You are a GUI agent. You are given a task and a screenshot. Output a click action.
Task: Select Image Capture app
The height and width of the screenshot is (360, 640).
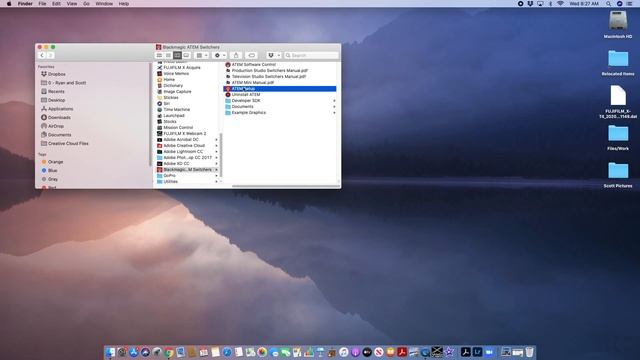click(174, 91)
